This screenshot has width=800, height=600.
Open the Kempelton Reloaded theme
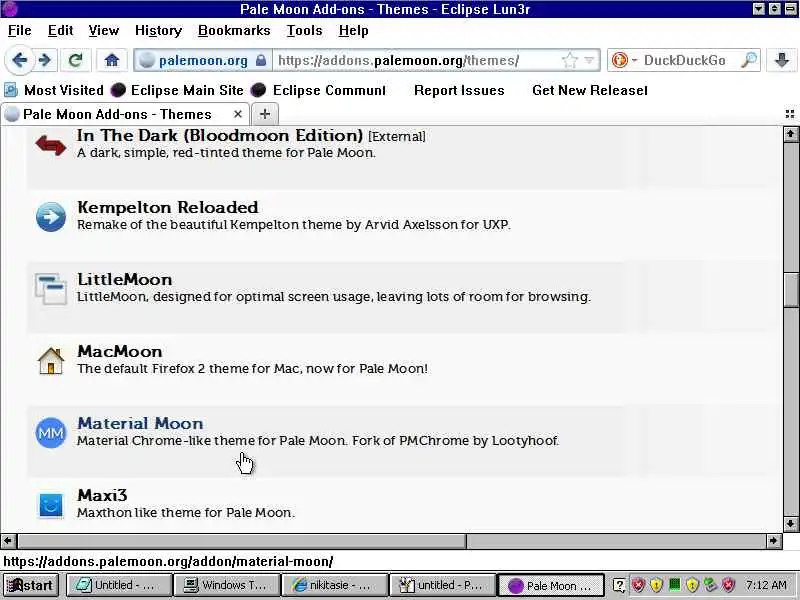[167, 207]
